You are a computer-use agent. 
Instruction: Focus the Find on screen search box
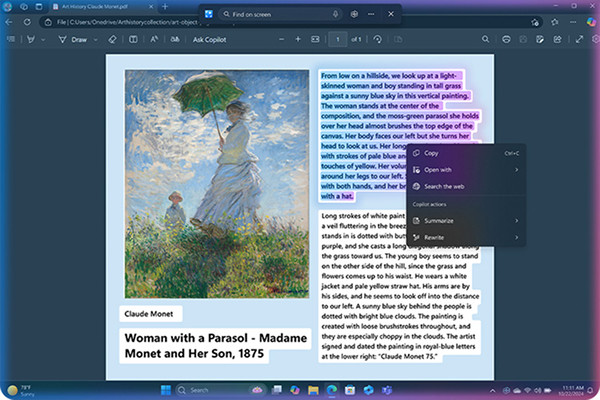point(281,14)
